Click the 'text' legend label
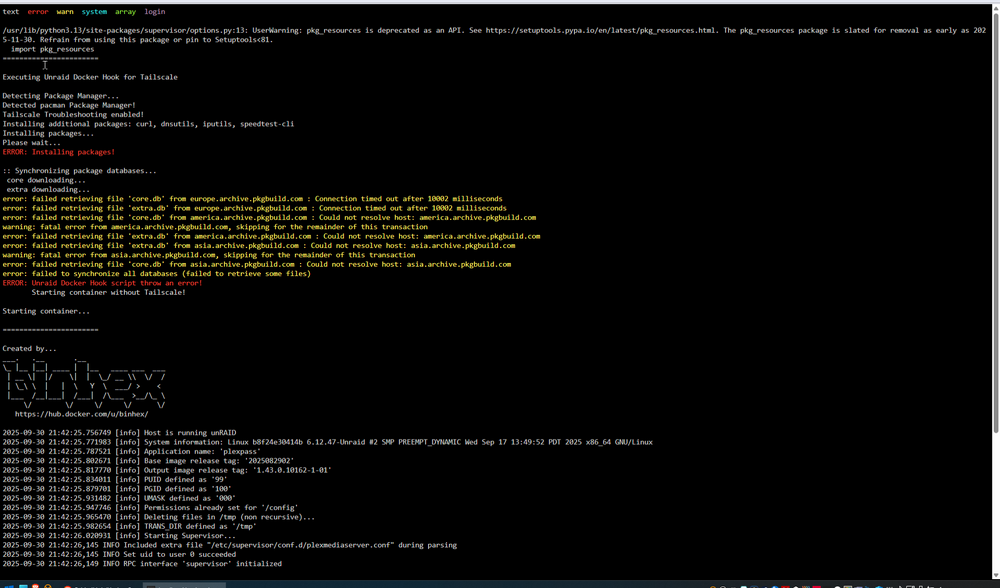This screenshot has width=1000, height=588. [x=11, y=11]
